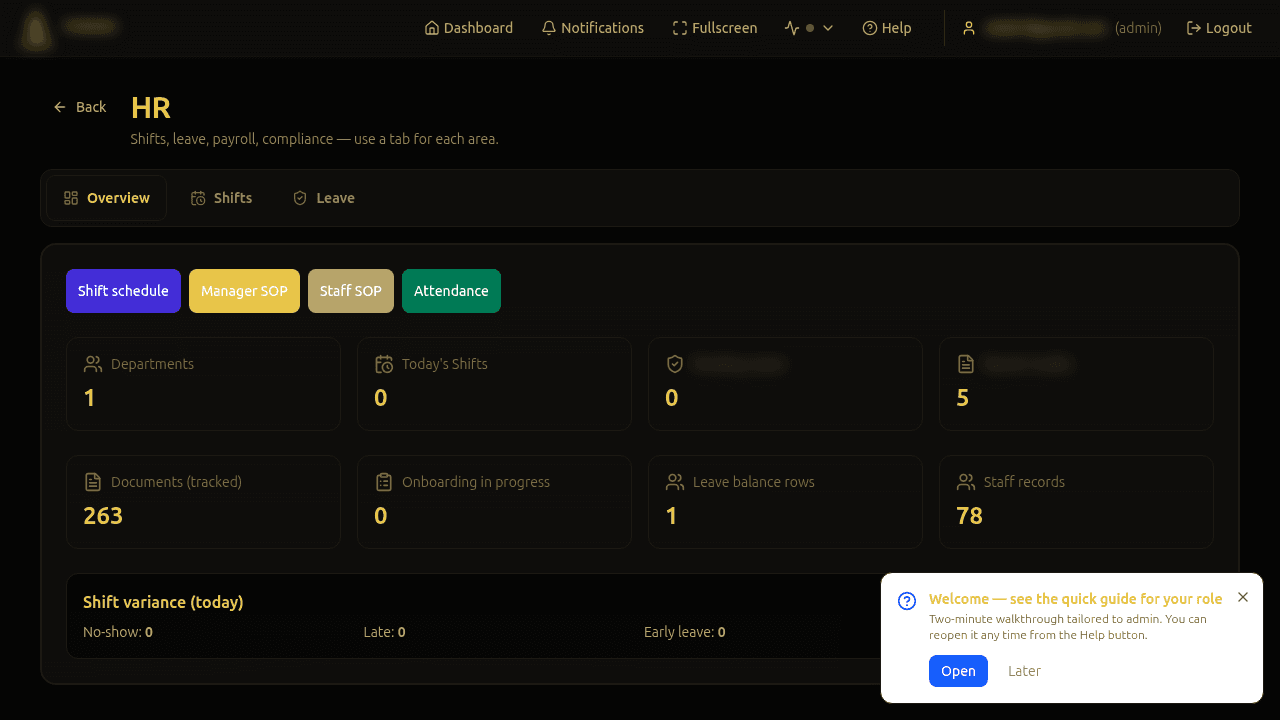Open the Manager SOP button

click(244, 291)
